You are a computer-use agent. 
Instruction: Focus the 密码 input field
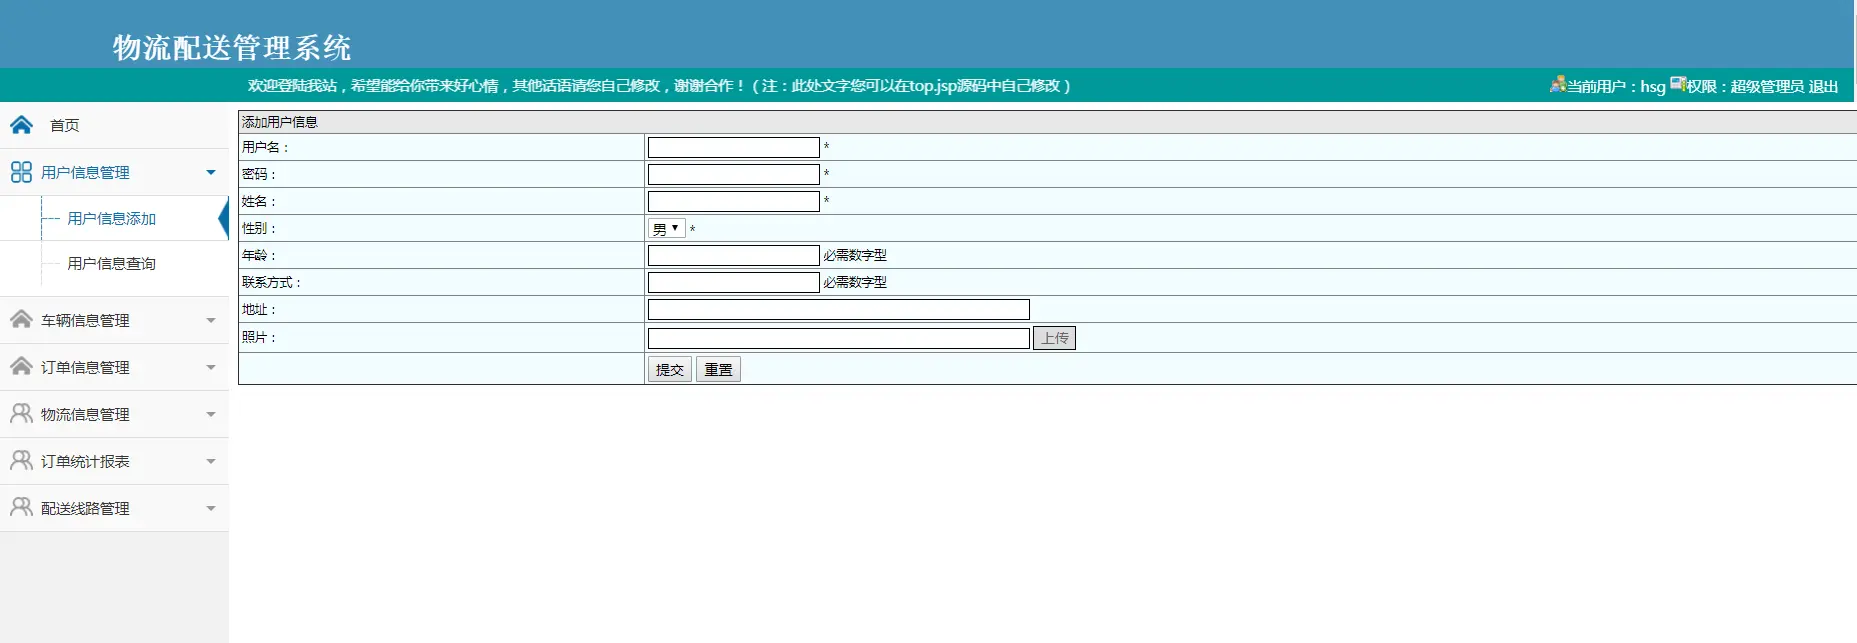point(734,174)
